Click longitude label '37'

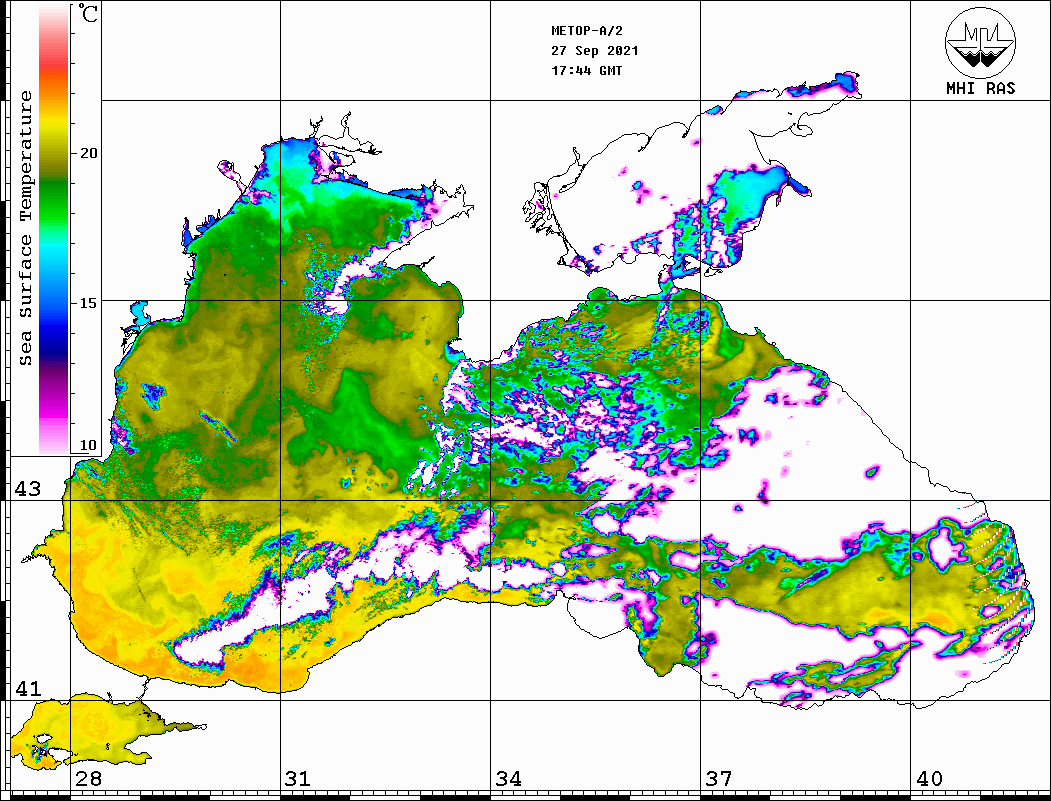pos(719,778)
